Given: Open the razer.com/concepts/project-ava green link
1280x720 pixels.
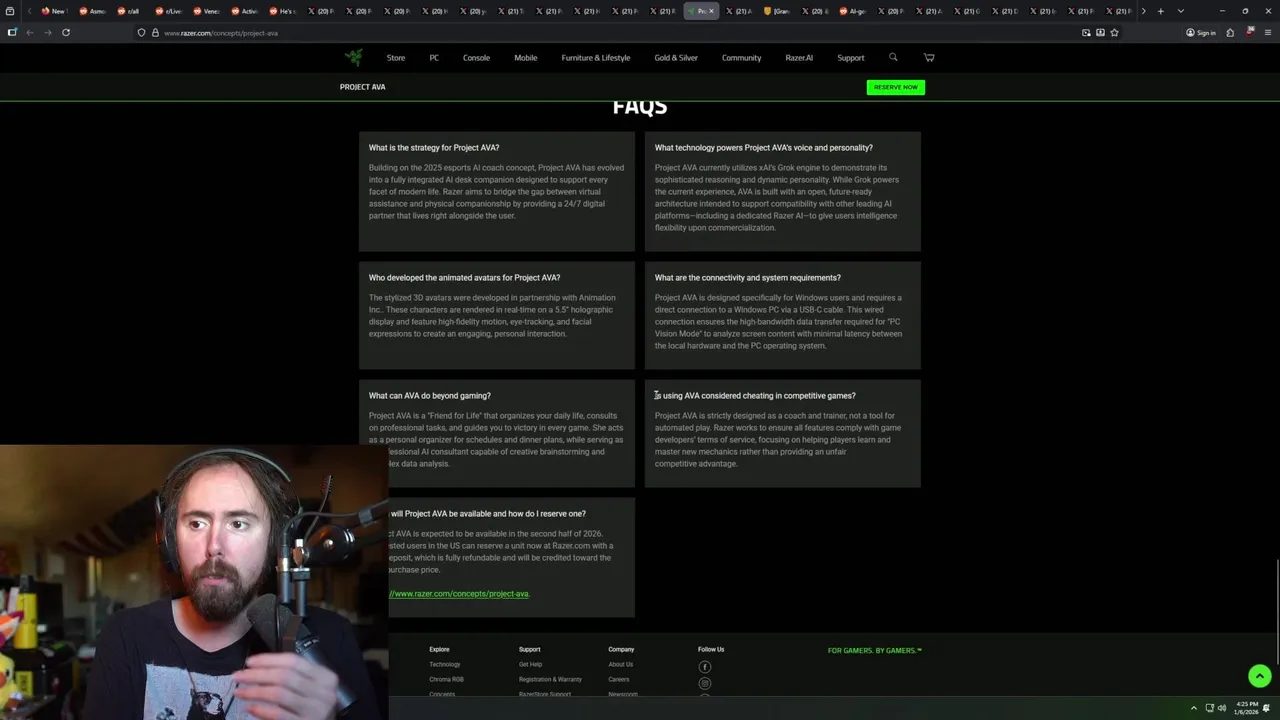Looking at the screenshot, I should [x=460, y=593].
